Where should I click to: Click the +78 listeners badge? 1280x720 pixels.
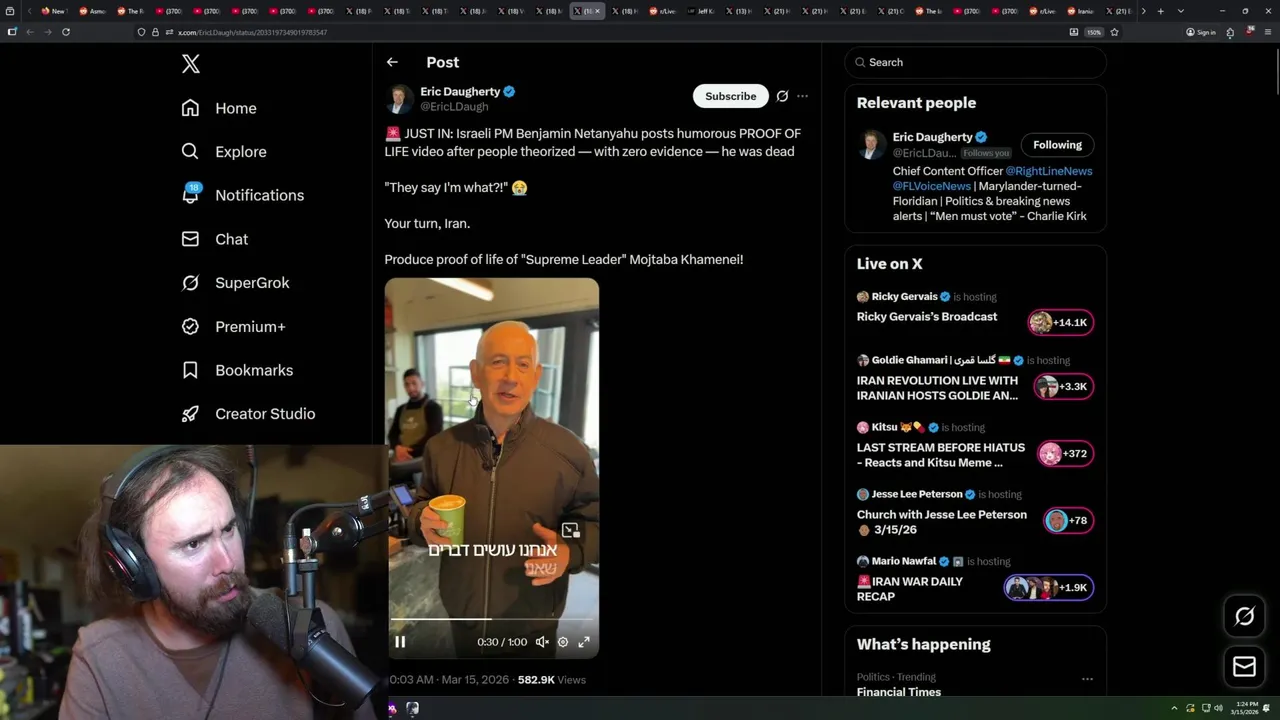[x=1068, y=520]
